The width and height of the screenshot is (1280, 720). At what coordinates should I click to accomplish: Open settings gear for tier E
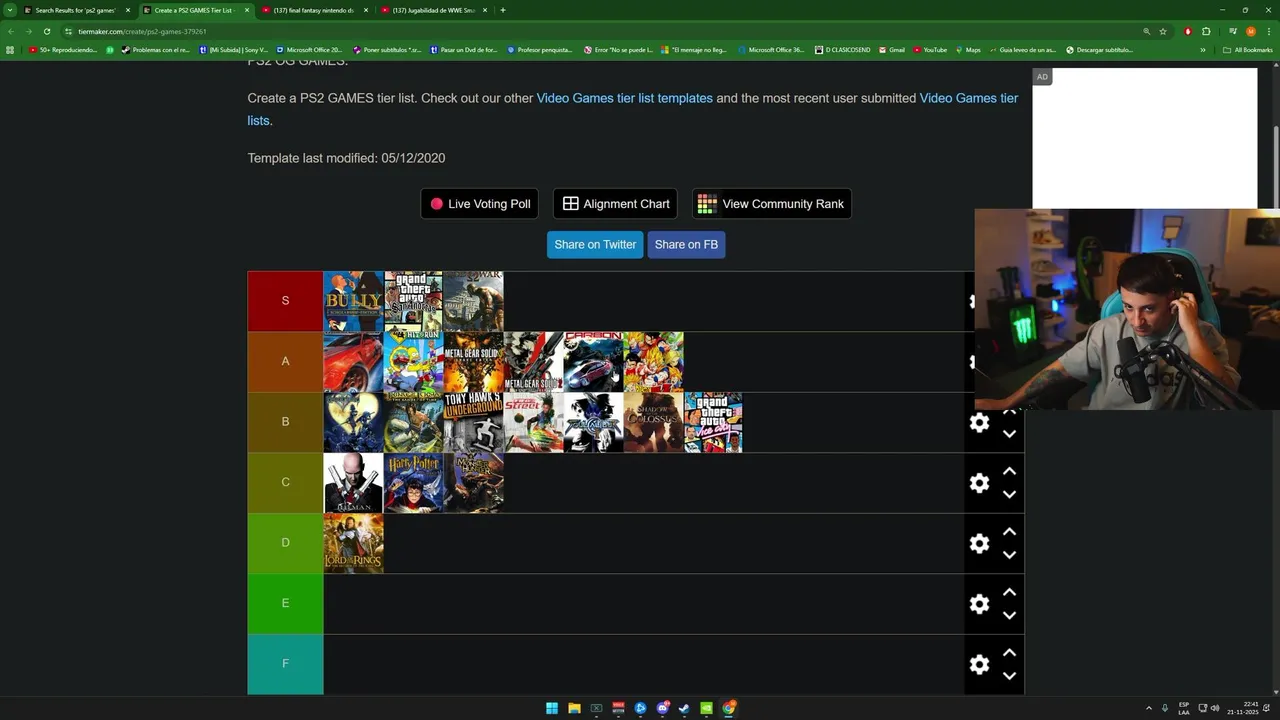tap(979, 604)
